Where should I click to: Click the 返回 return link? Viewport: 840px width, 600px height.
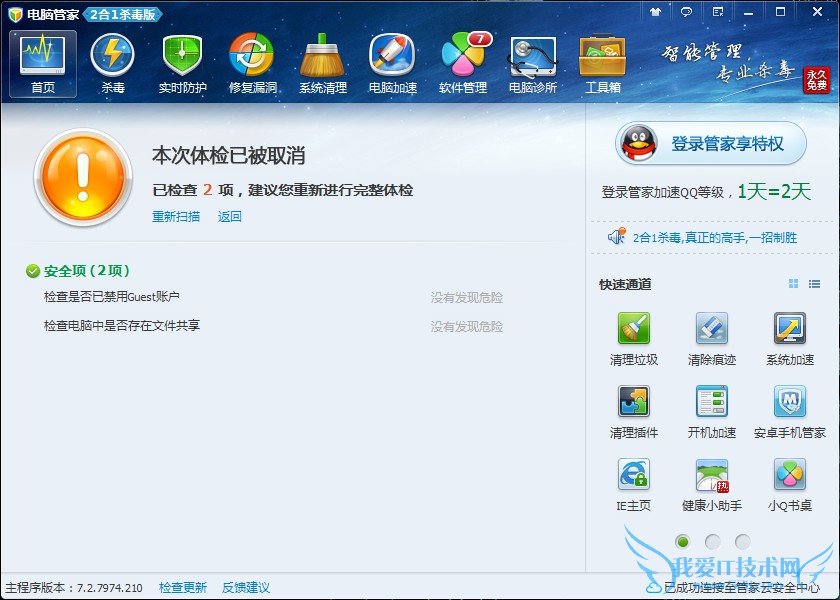coord(229,216)
